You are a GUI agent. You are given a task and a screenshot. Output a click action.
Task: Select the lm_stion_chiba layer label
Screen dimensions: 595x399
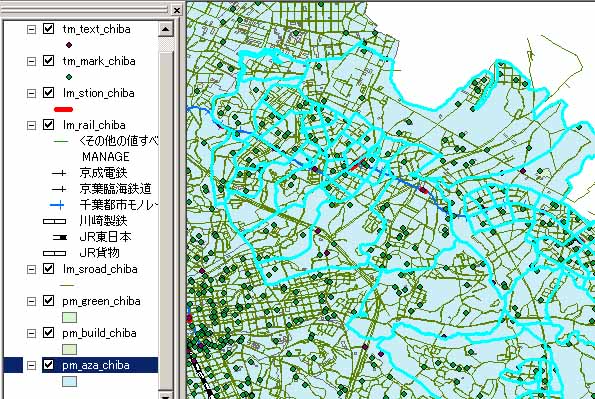[99, 93]
